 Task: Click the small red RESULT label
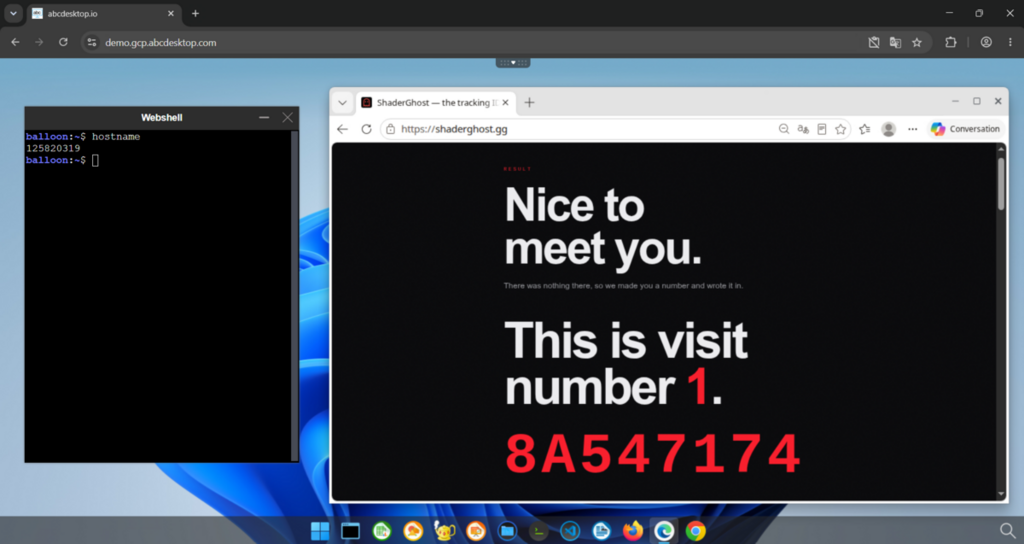point(517,169)
